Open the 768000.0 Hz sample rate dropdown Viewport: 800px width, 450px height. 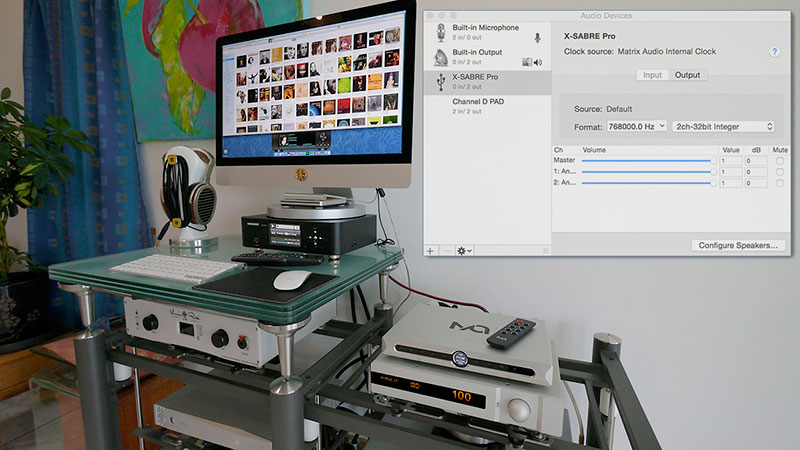pos(636,126)
